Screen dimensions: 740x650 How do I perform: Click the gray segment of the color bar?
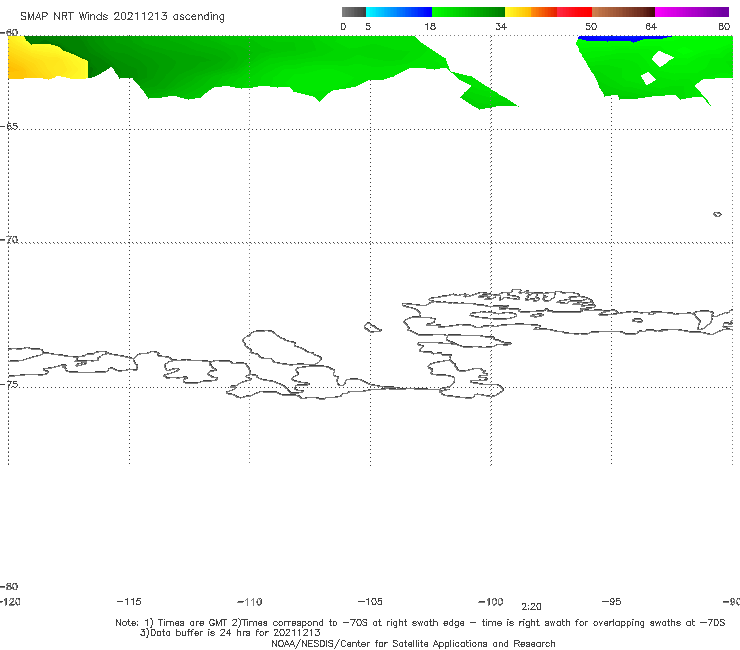[353, 12]
